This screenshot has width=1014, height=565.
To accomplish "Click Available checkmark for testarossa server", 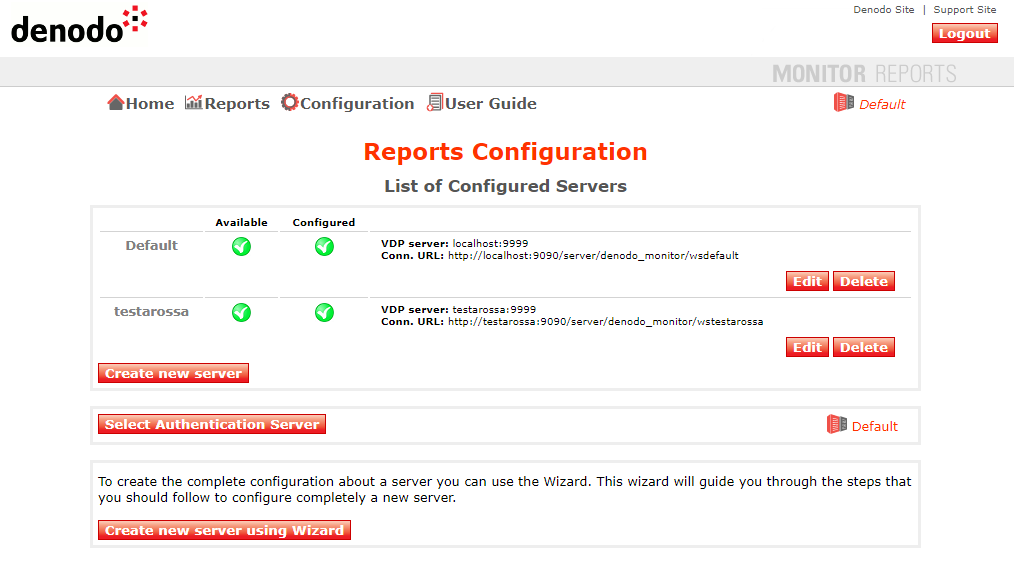I will tap(241, 312).
